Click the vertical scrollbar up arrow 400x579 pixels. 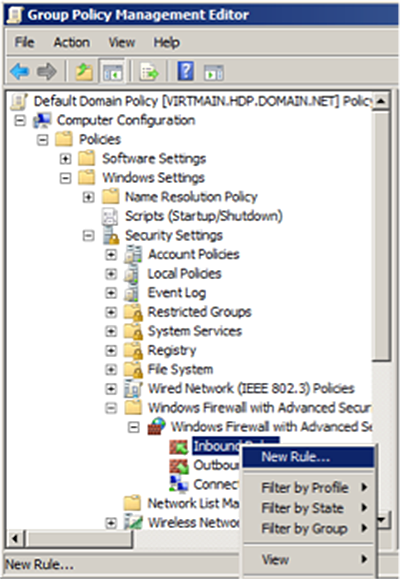pos(380,100)
